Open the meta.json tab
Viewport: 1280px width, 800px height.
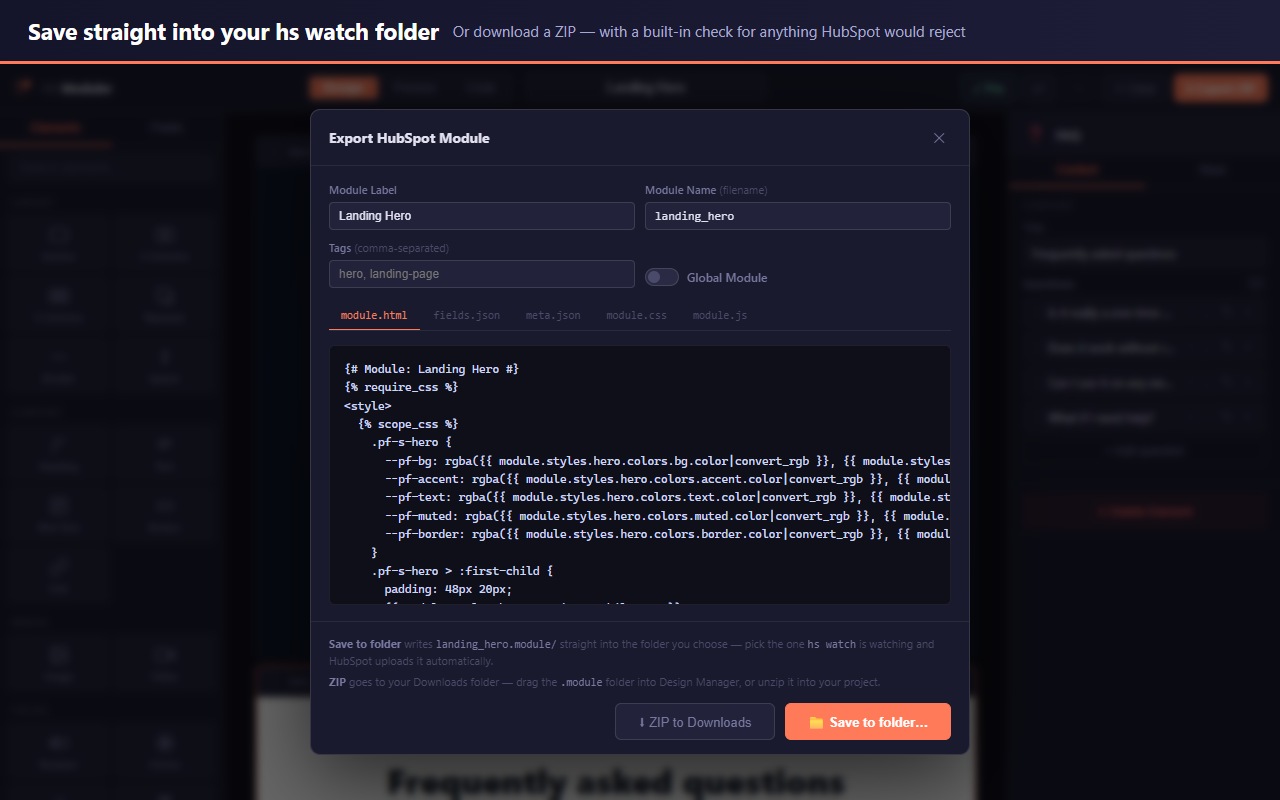click(x=553, y=315)
